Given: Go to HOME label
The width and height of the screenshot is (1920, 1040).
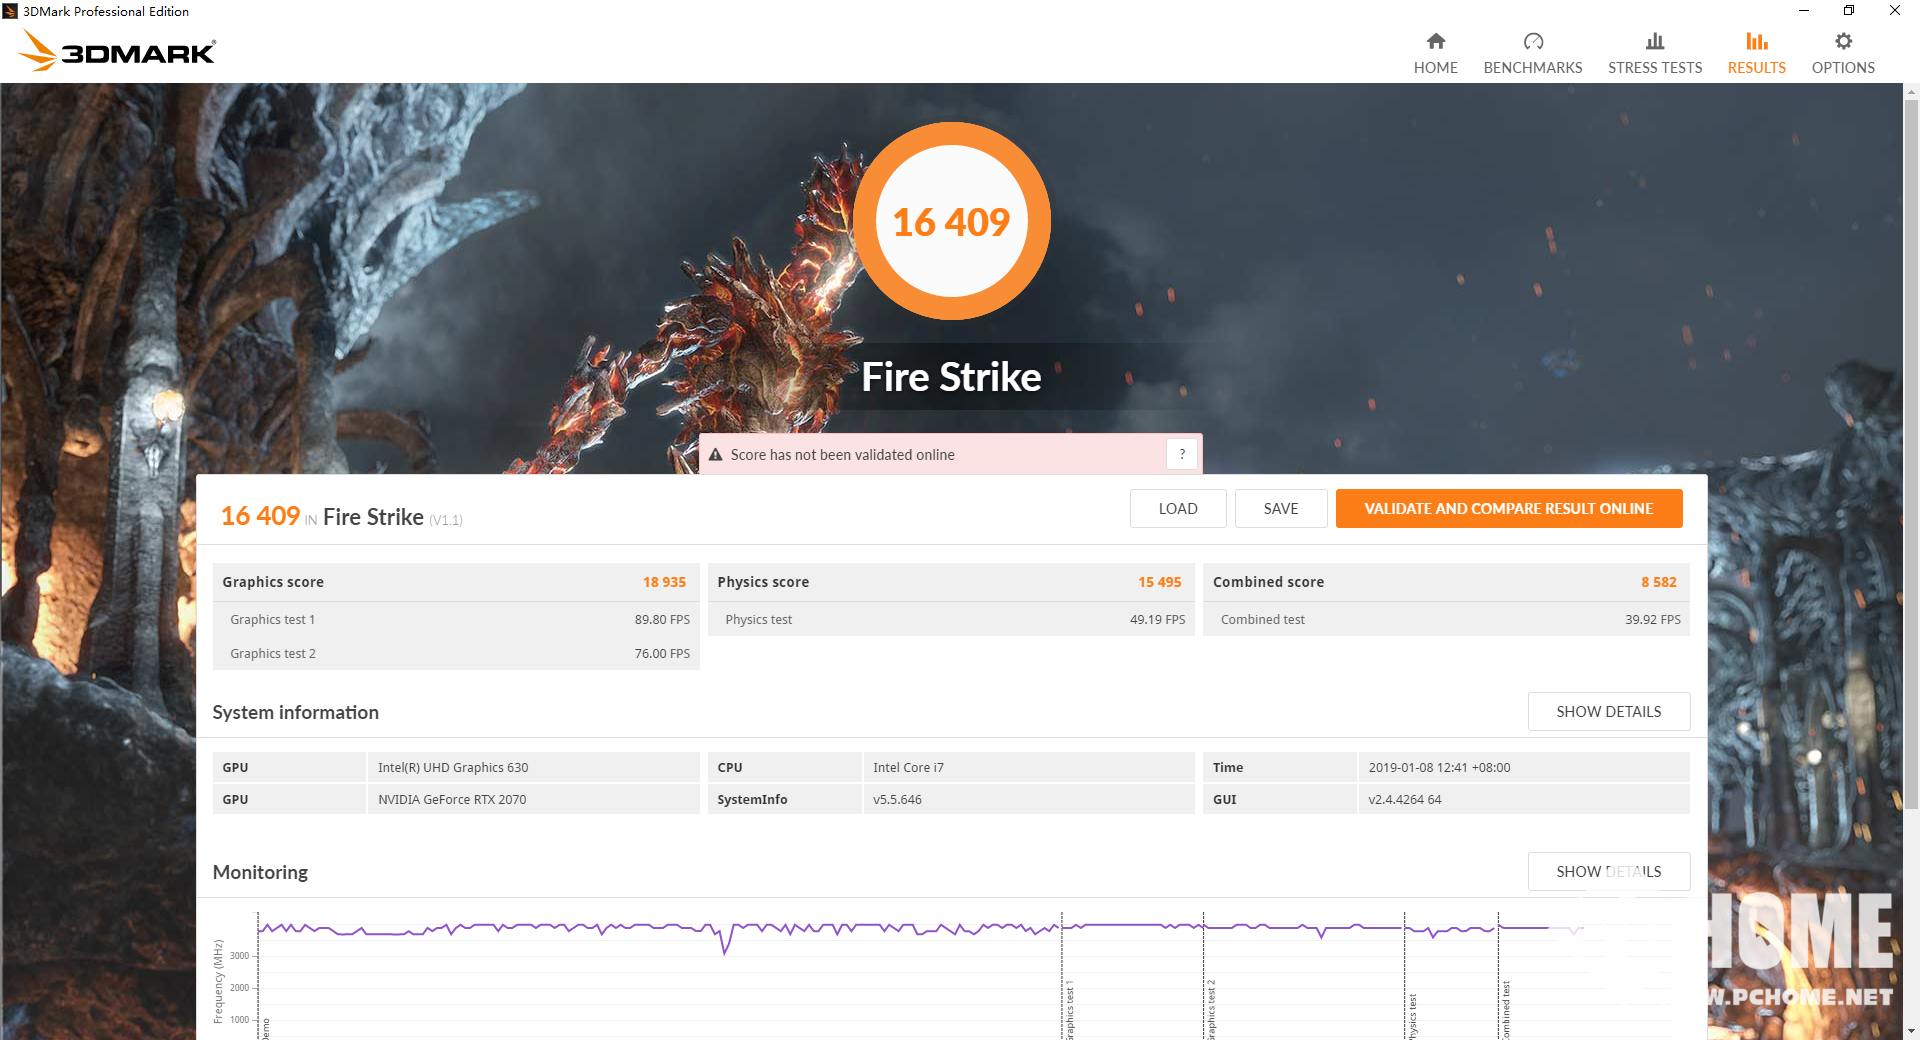Looking at the screenshot, I should (1435, 68).
